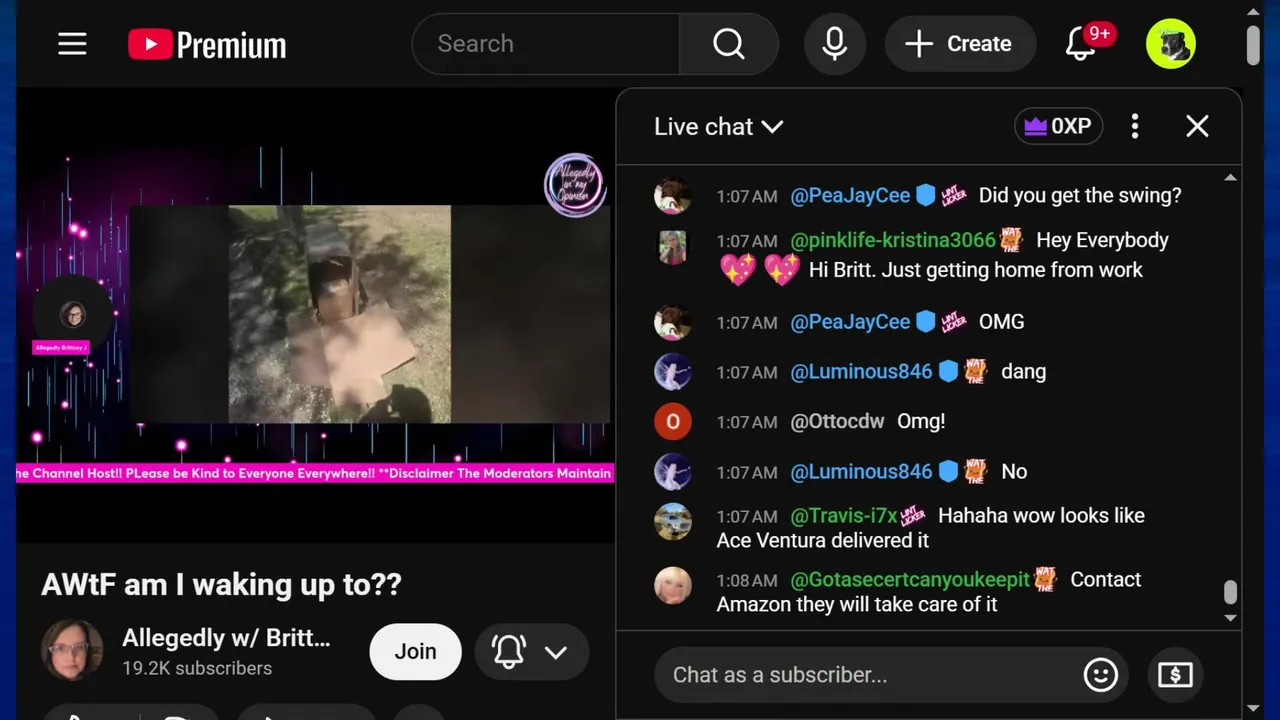Open live chat three-dot options menu
The width and height of the screenshot is (1280, 720).
[x=1134, y=126]
